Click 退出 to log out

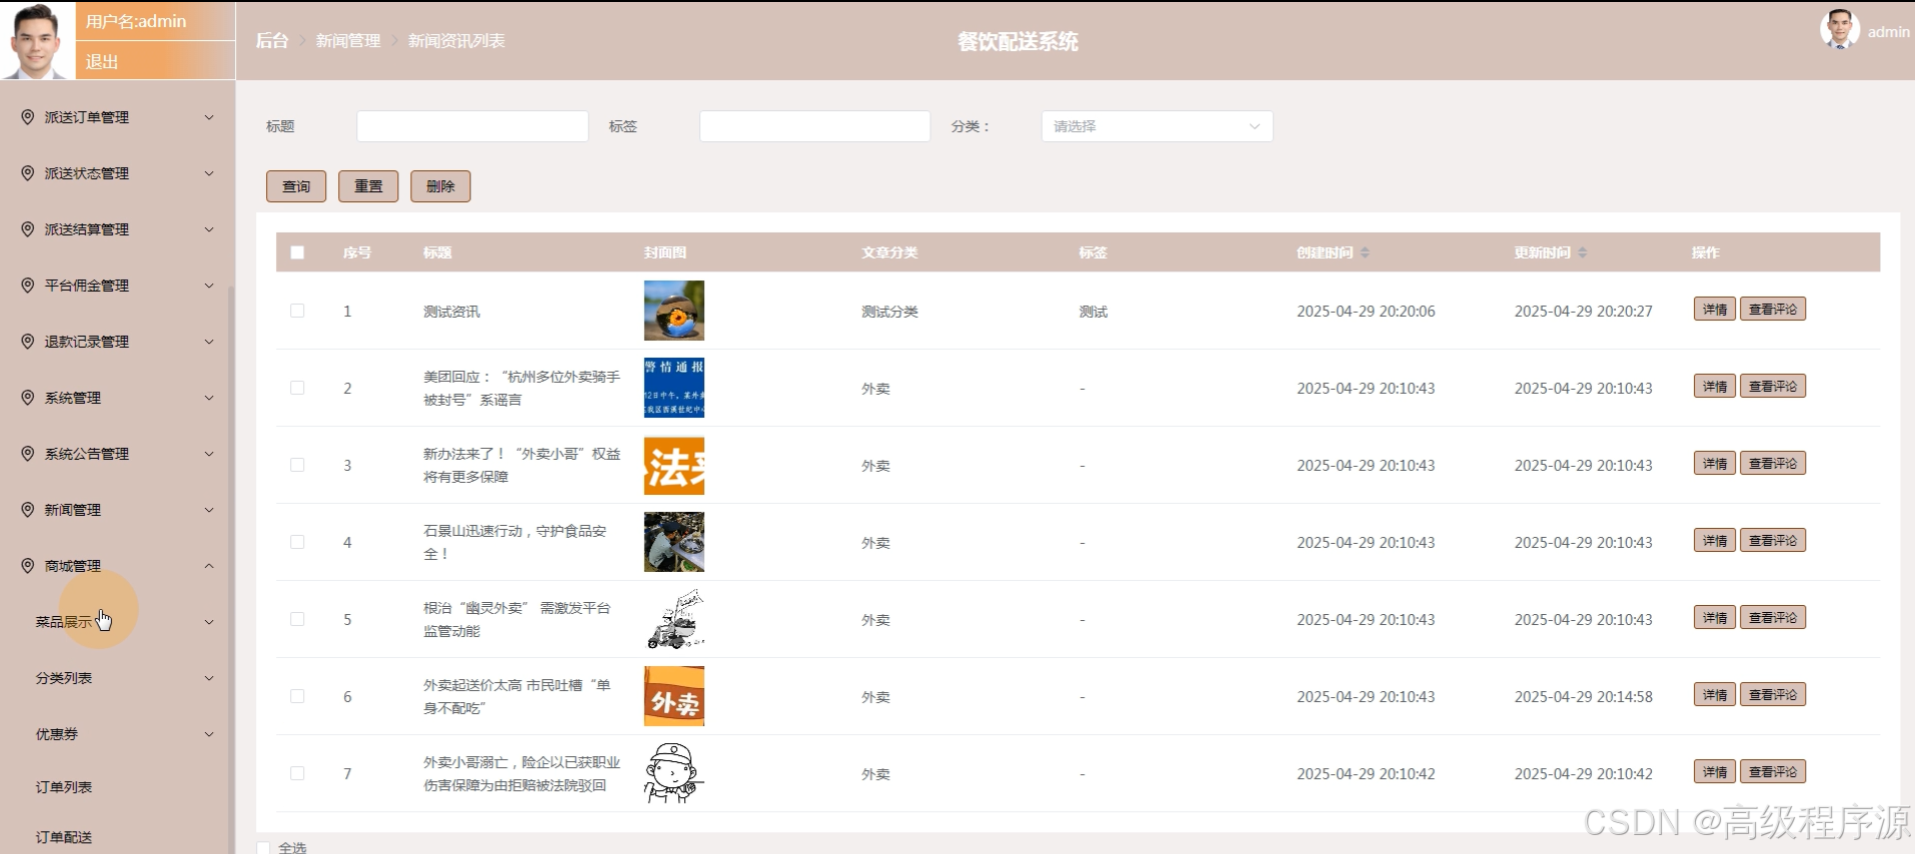102,61
